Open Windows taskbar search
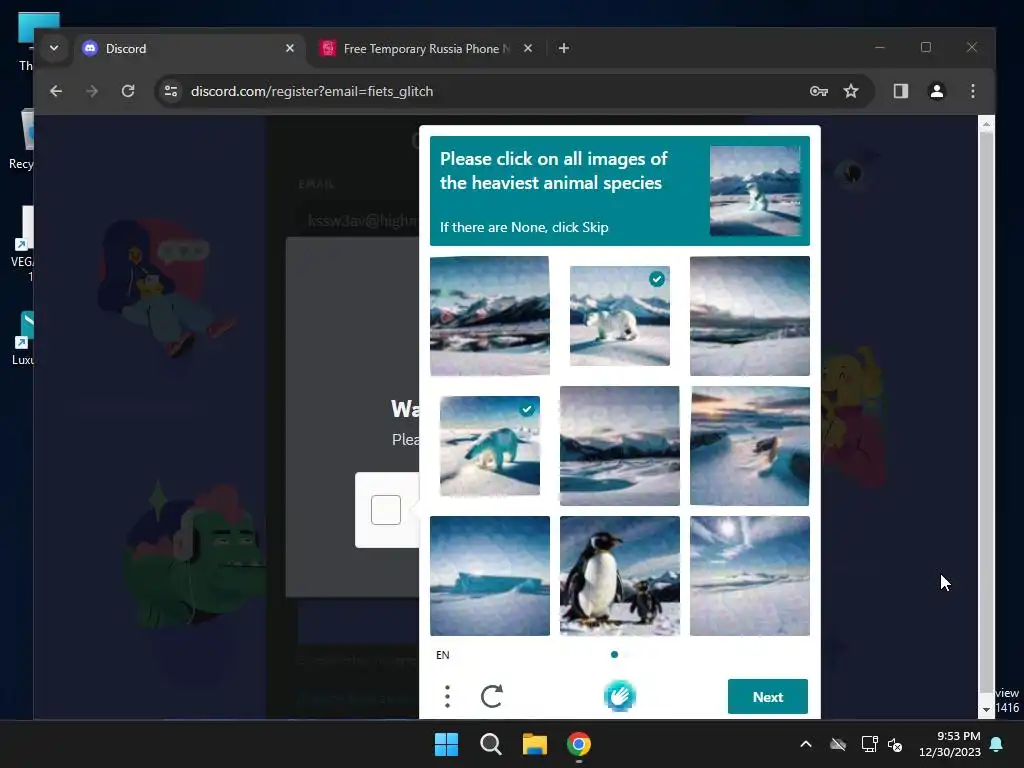1024x768 pixels. point(490,744)
